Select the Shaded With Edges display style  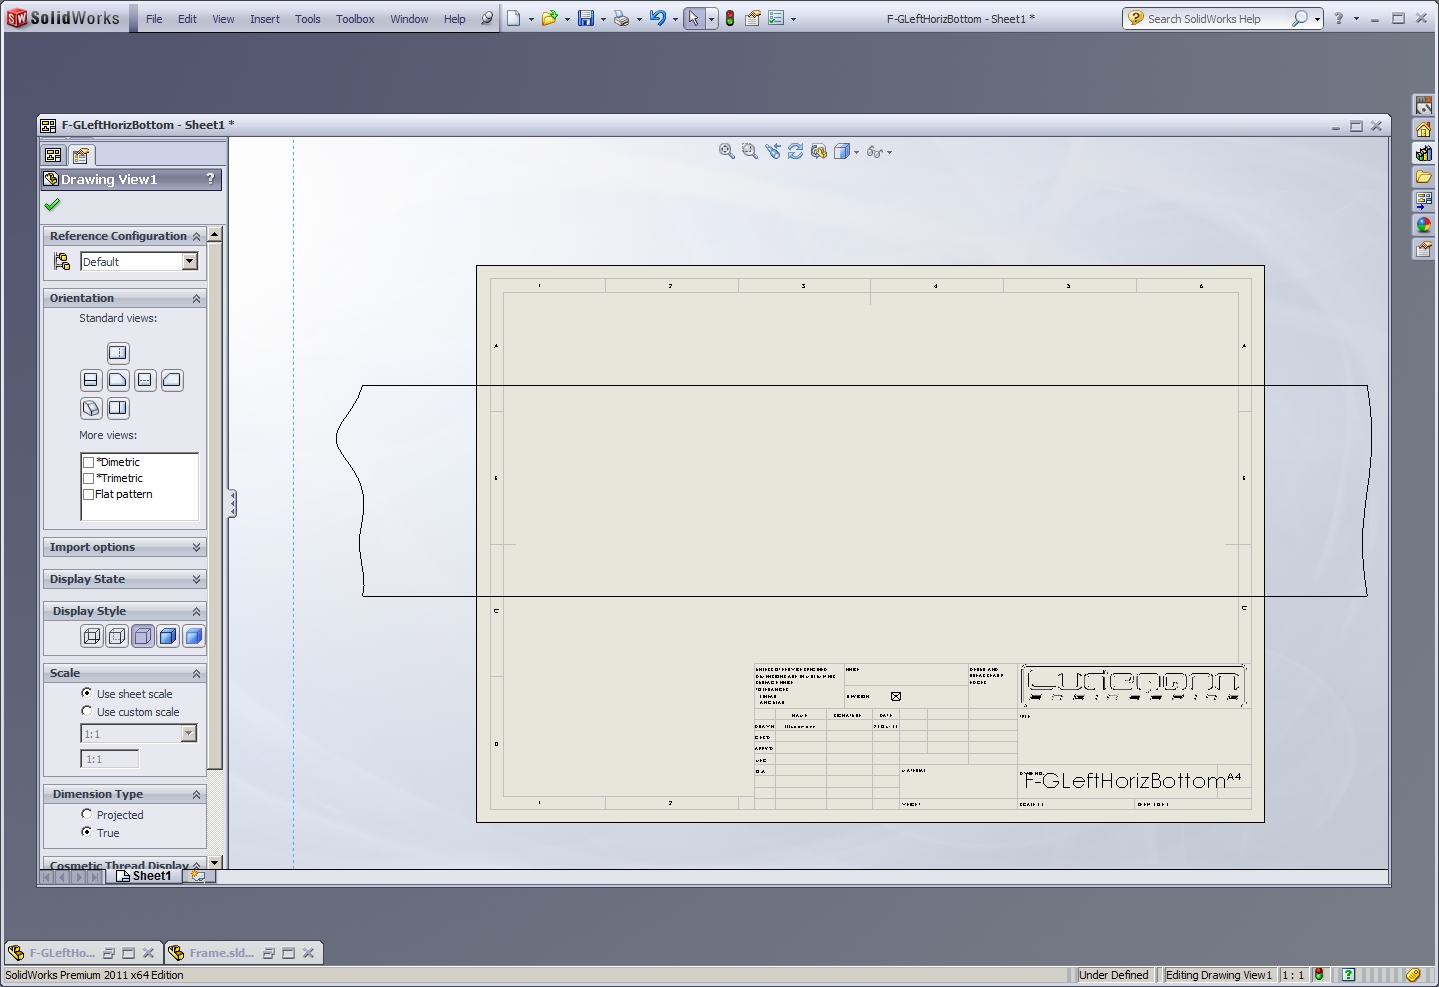(168, 636)
